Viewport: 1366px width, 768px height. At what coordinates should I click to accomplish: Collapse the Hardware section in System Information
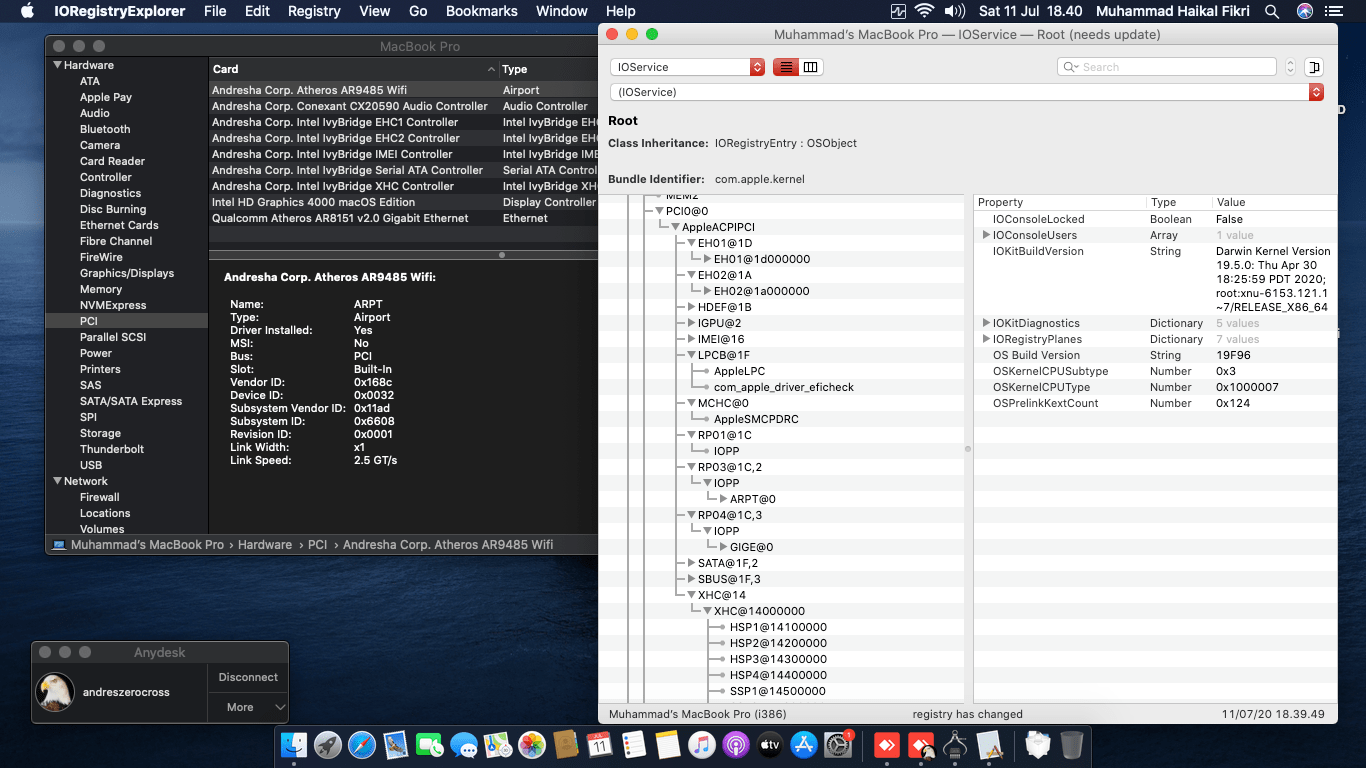tap(57, 65)
